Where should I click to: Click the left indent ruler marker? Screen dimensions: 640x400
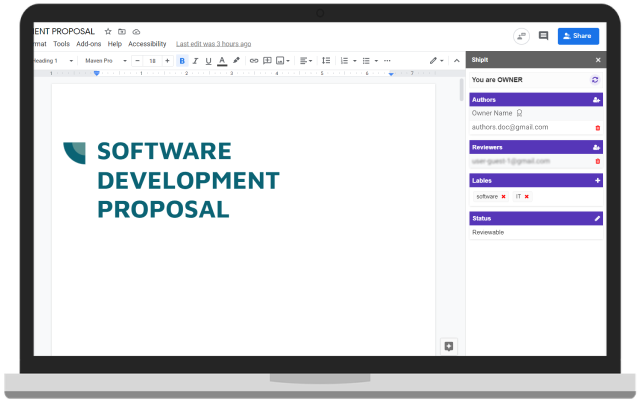pos(97,73)
